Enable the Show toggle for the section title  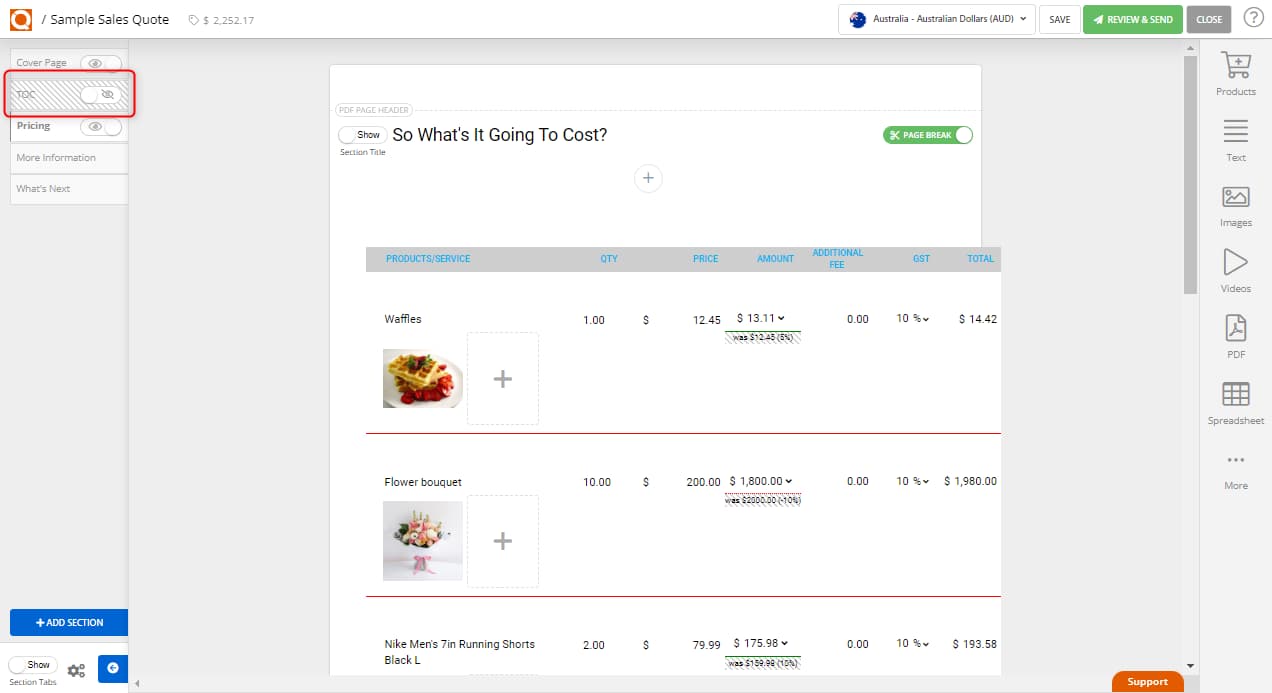[361, 134]
